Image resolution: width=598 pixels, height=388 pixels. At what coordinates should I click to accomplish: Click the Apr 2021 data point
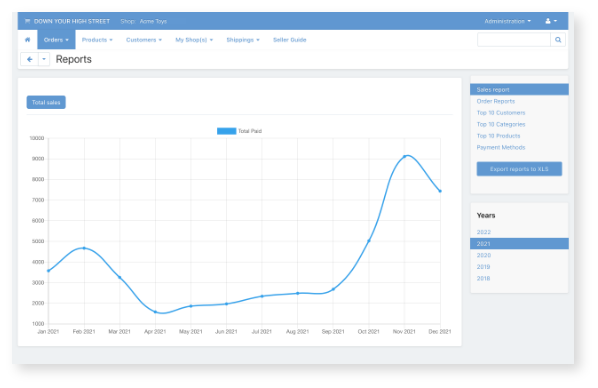pos(155,312)
